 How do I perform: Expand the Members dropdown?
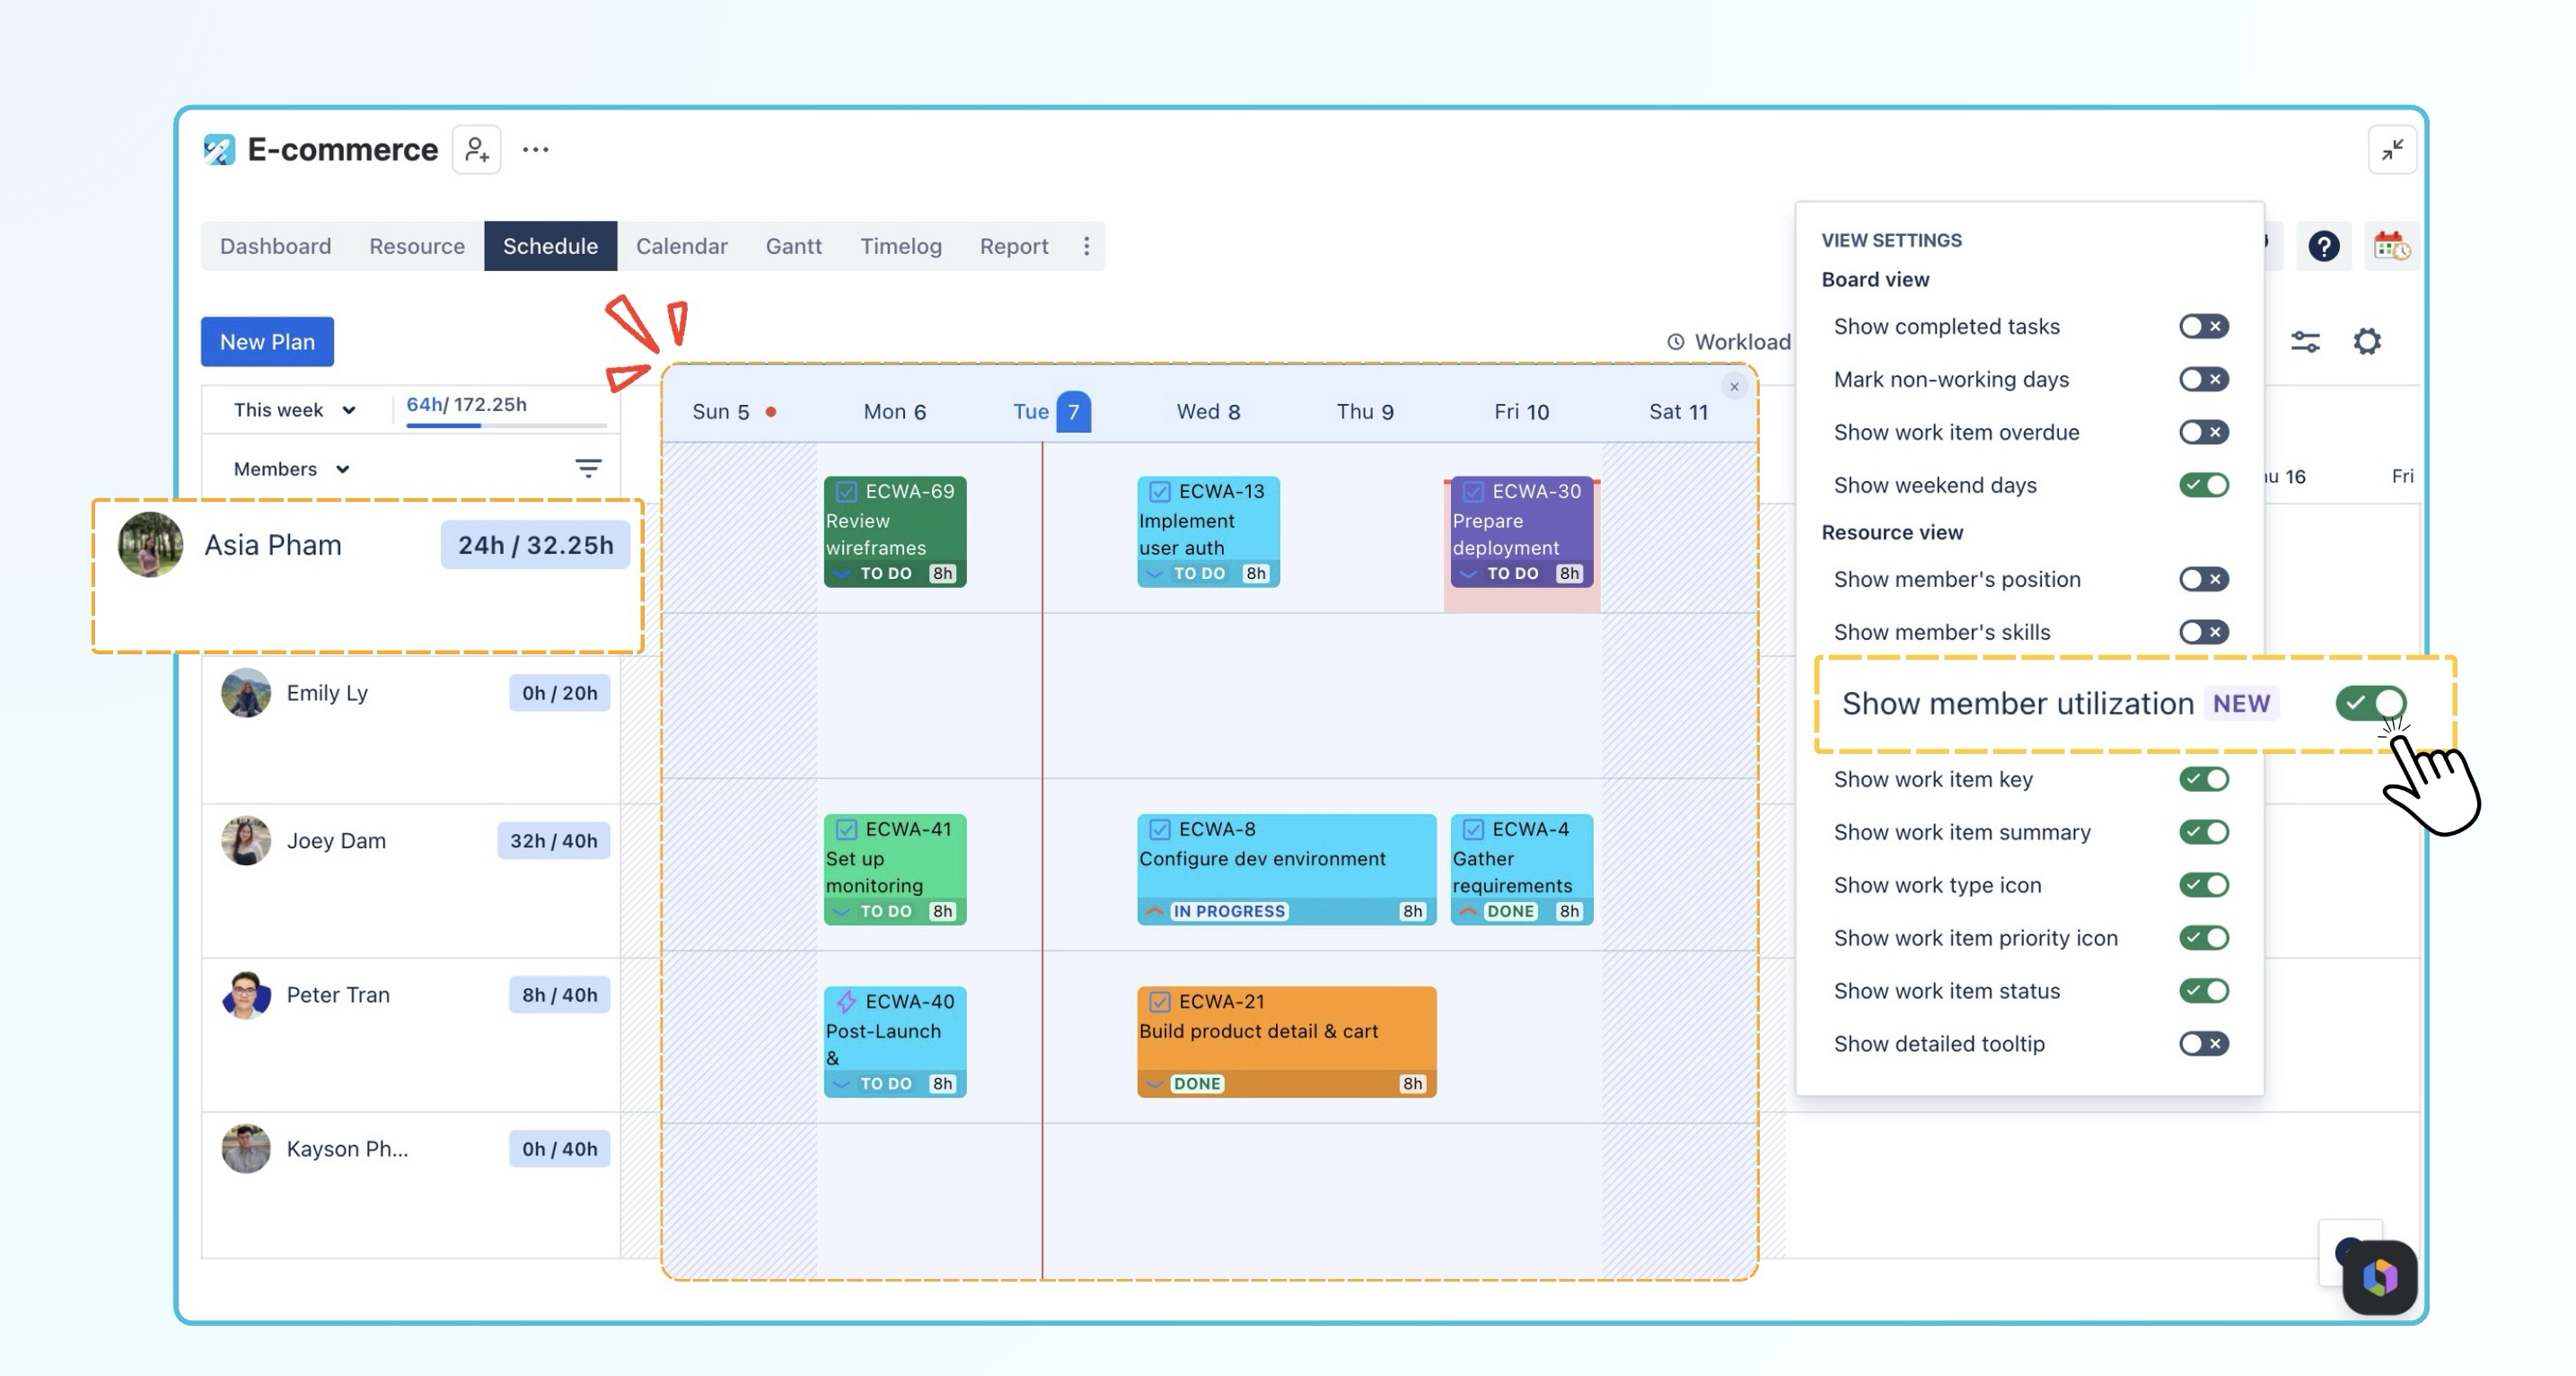(x=291, y=469)
